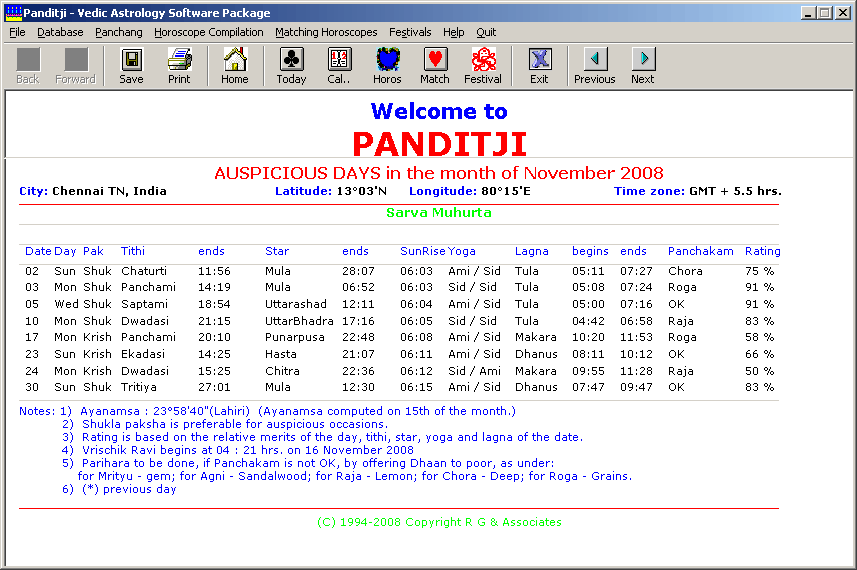Click the Ayanamsa note line
This screenshot has width=857, height=570.
298,412
